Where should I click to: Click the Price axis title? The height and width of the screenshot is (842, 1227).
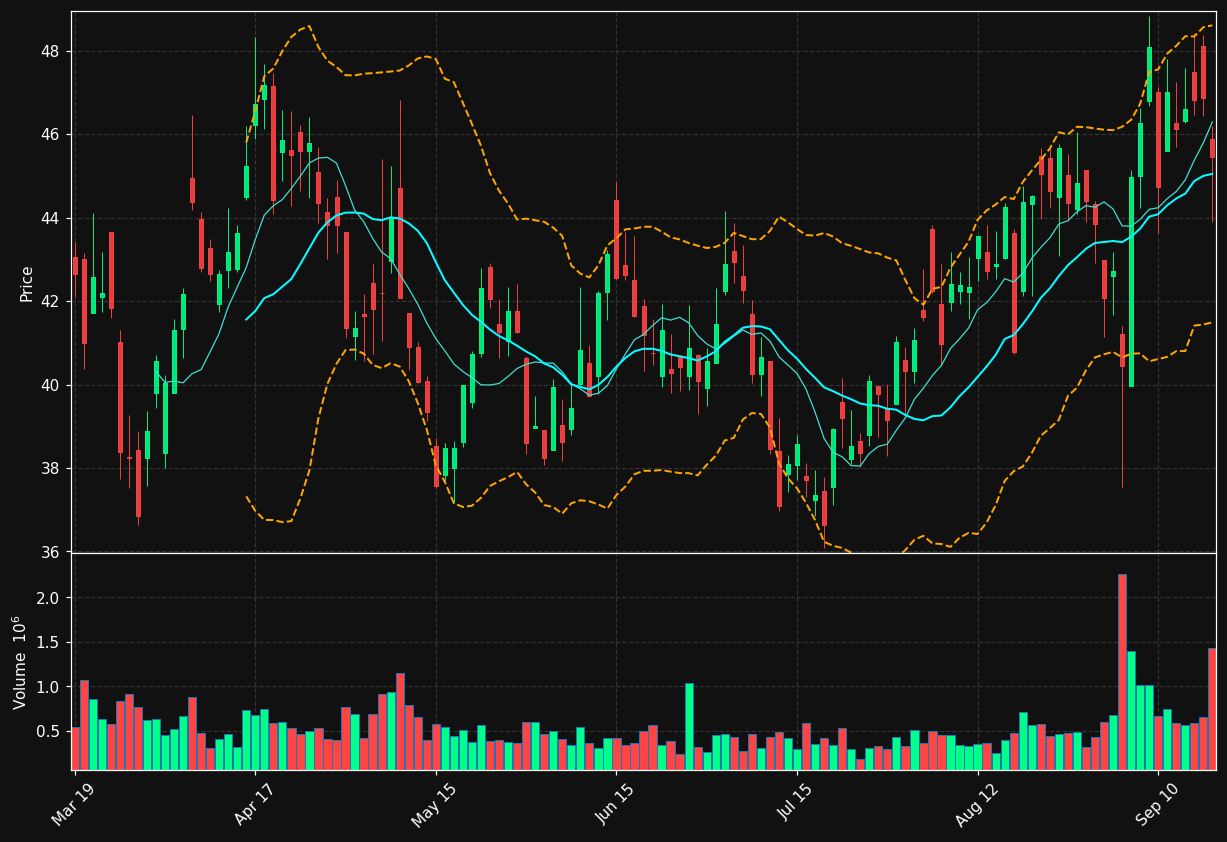27,283
